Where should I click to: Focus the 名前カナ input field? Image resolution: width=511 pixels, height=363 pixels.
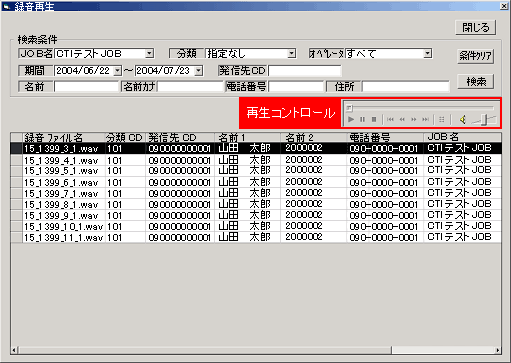[x=190, y=87]
